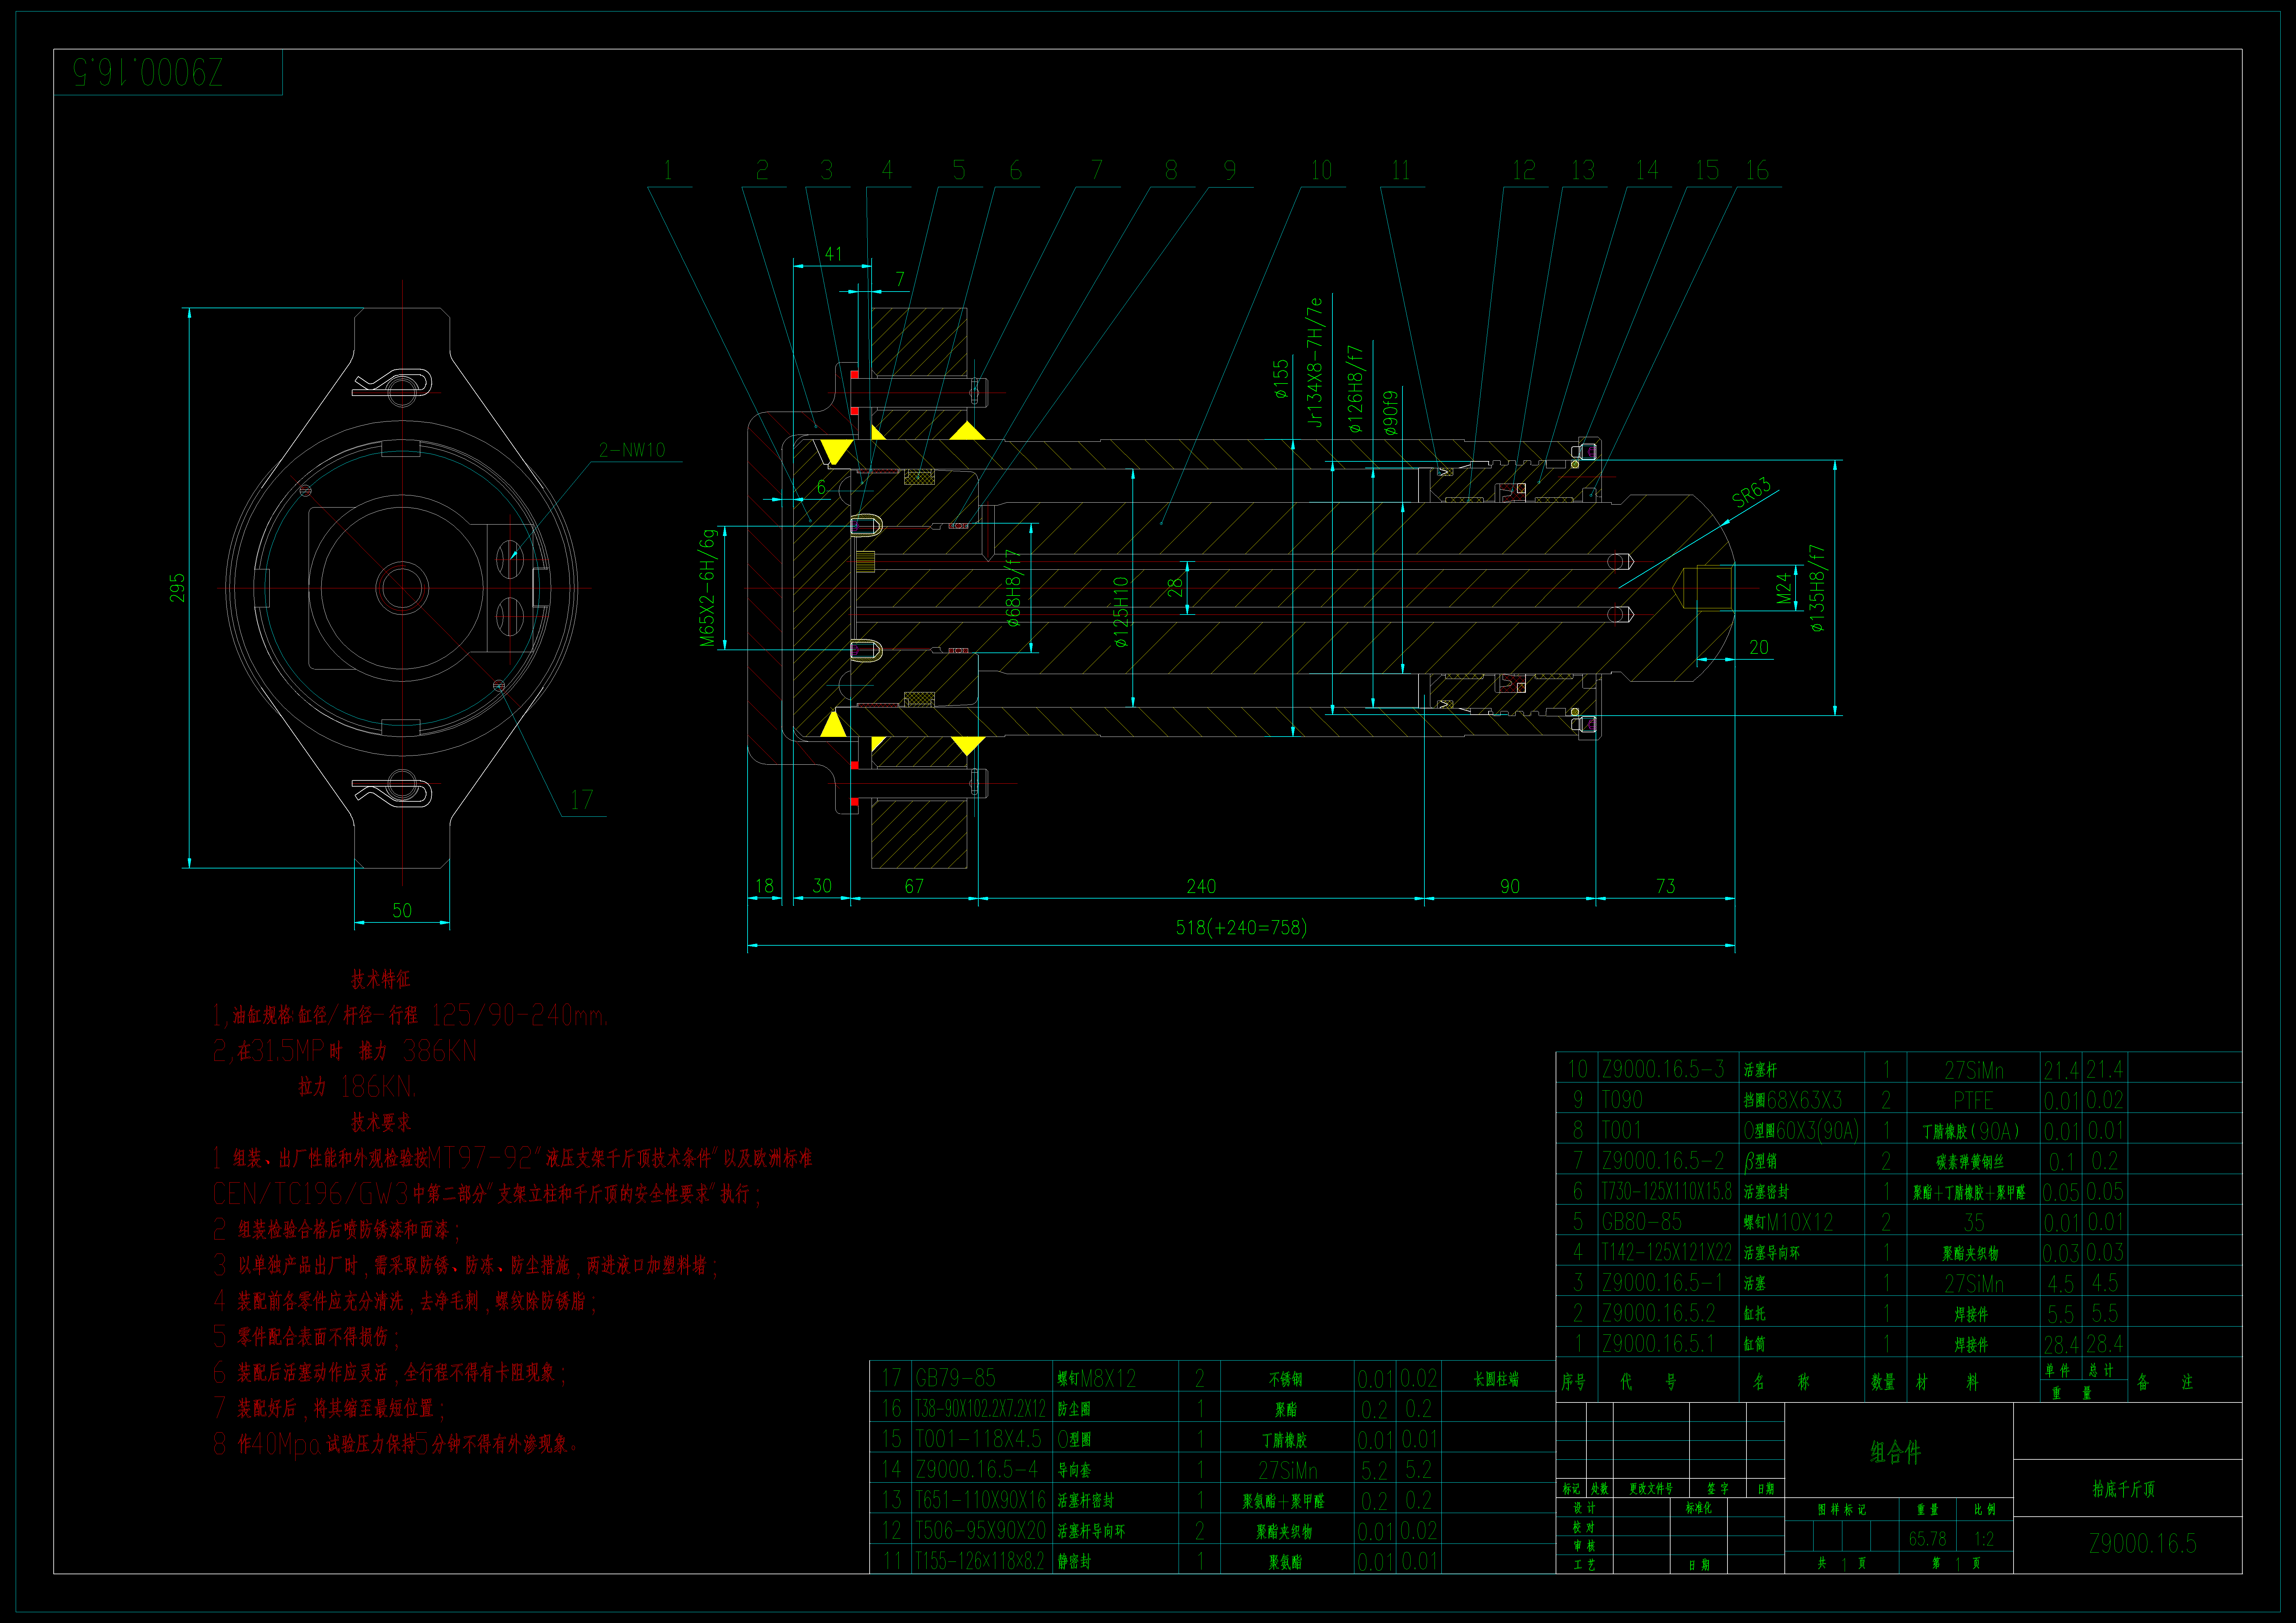Select the 73 length dimension
This screenshot has width=2296, height=1623.
[1665, 886]
